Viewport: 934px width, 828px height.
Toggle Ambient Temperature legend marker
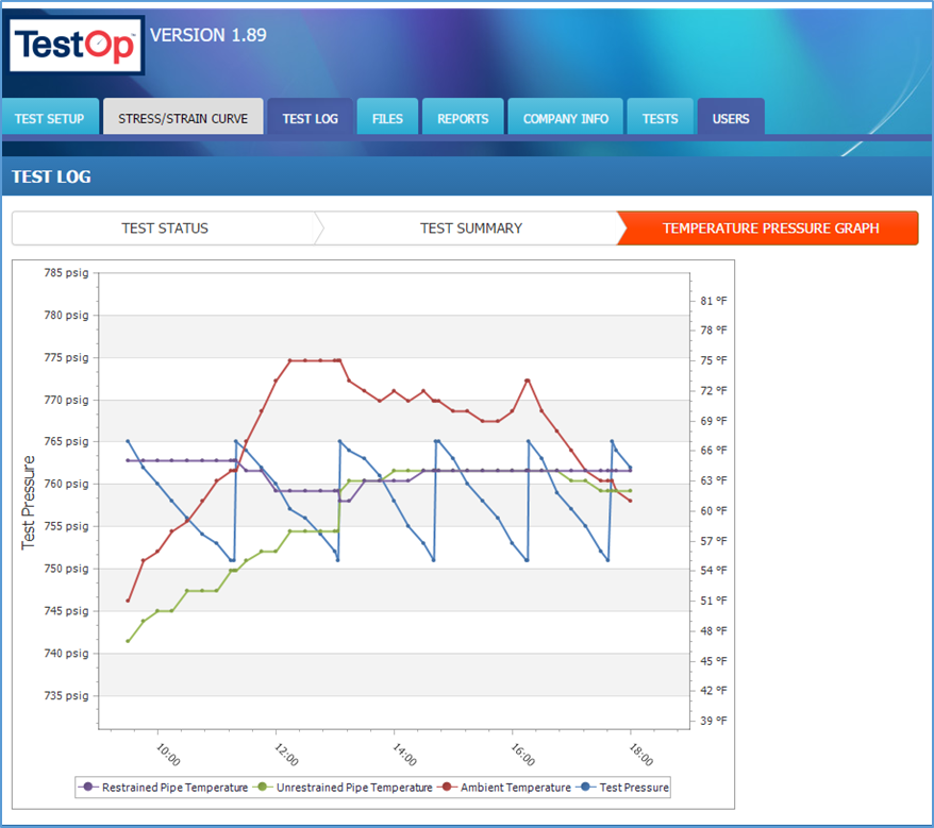[x=448, y=788]
